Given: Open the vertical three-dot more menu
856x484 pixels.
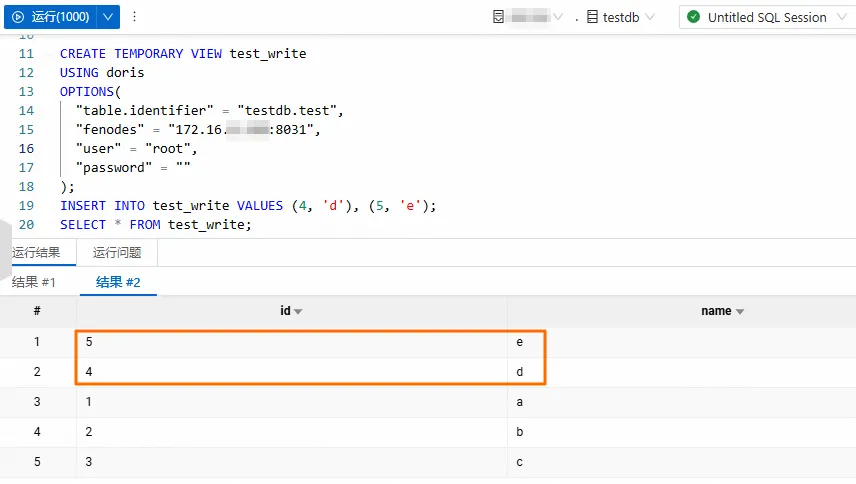Looking at the screenshot, I should tap(135, 17).
